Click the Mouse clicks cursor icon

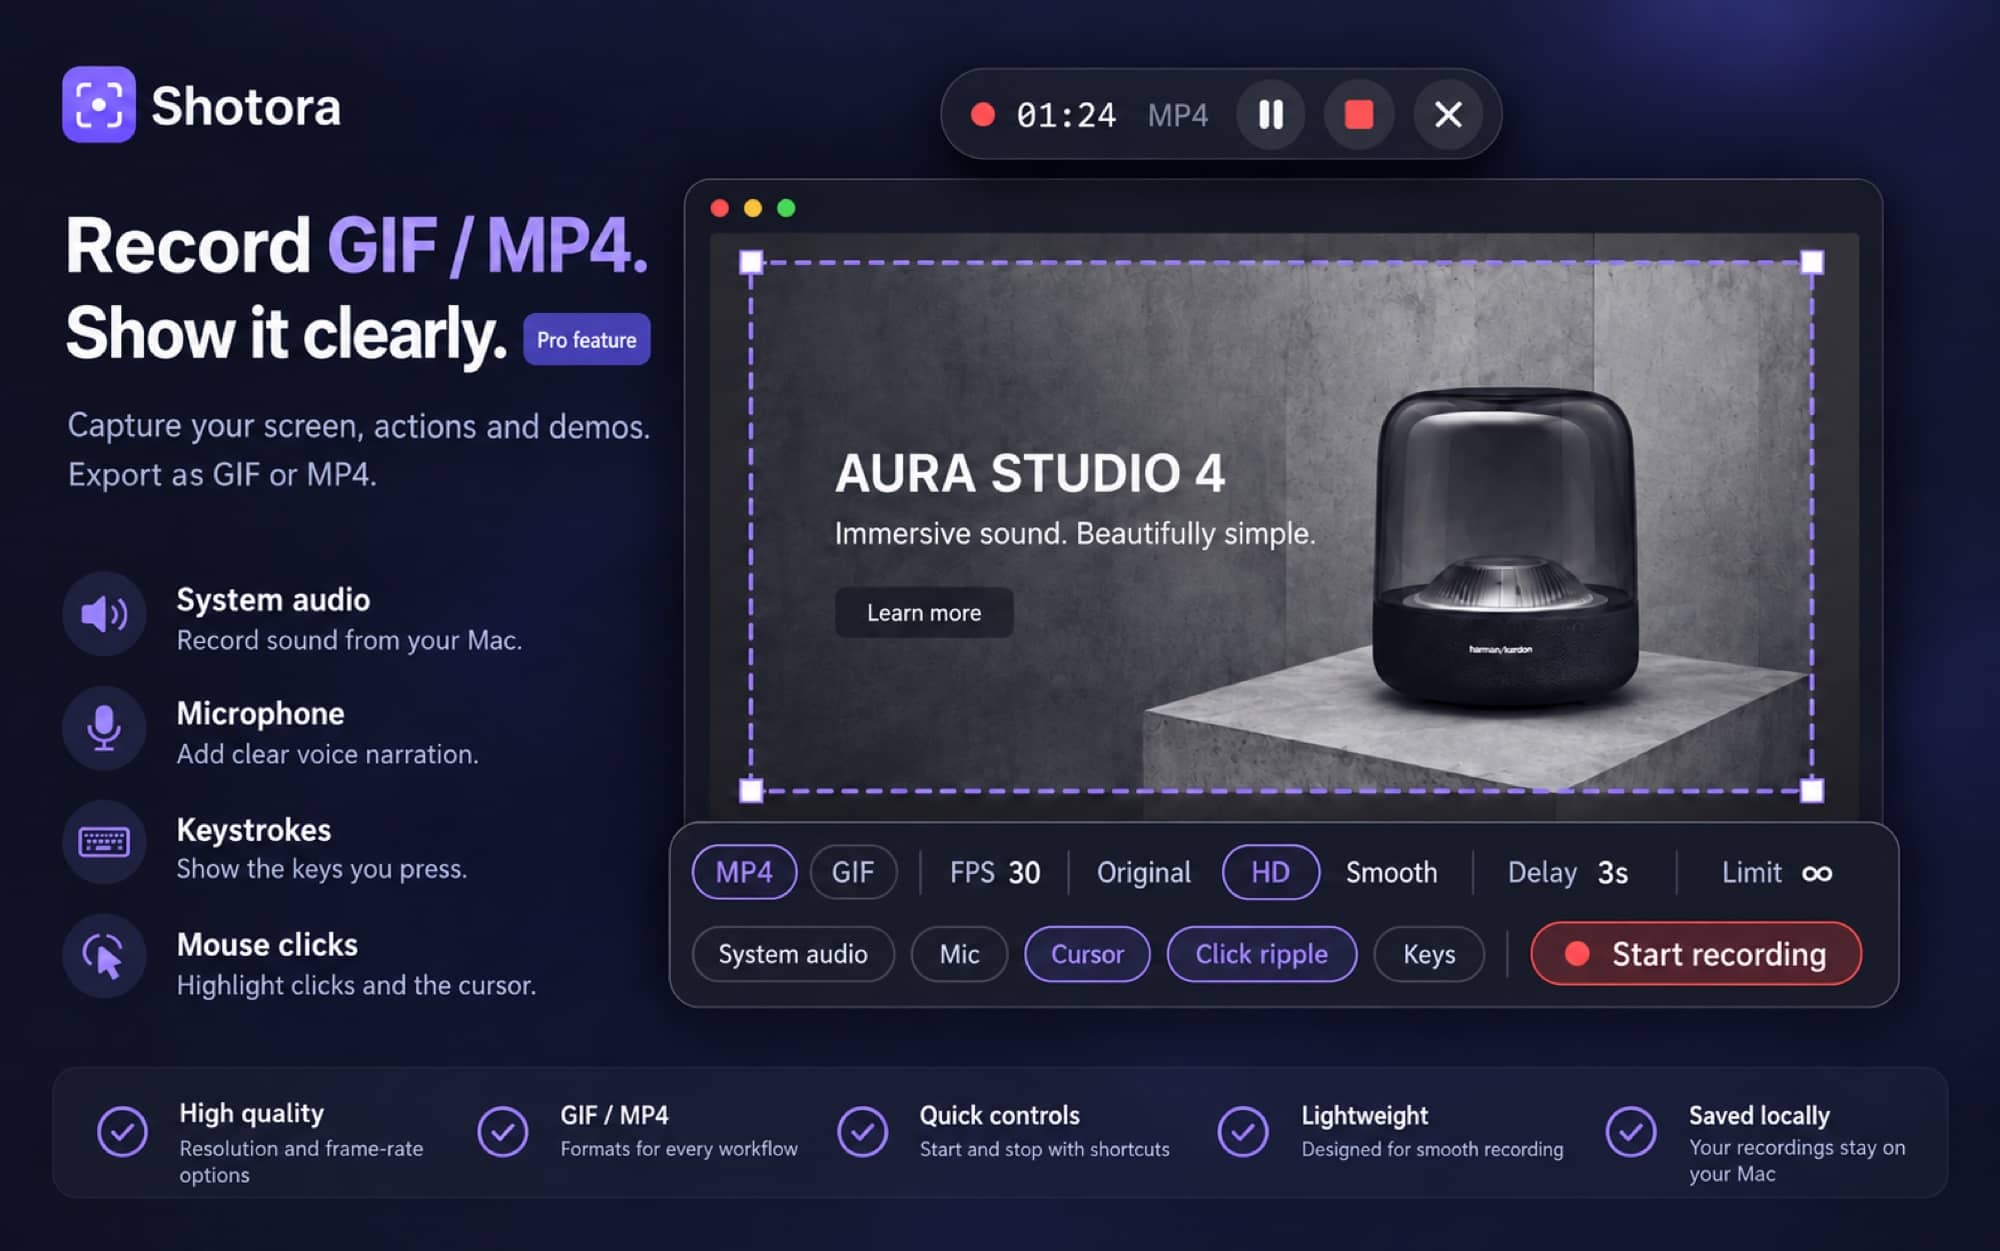104,956
